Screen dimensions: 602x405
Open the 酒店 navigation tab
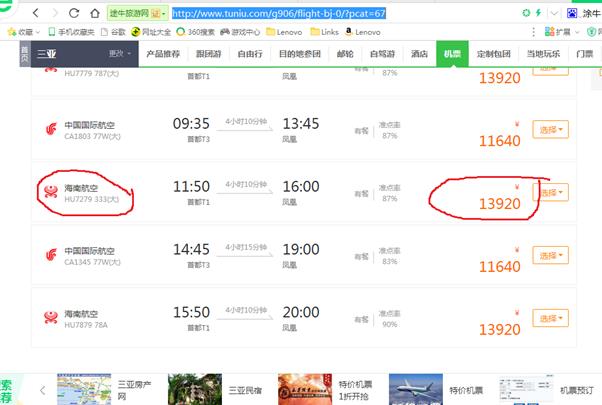point(419,54)
